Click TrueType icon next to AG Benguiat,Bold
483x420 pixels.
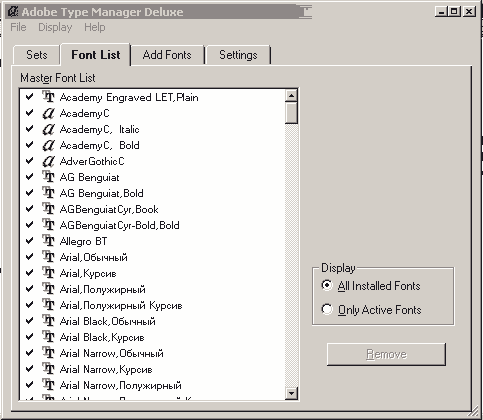48,193
